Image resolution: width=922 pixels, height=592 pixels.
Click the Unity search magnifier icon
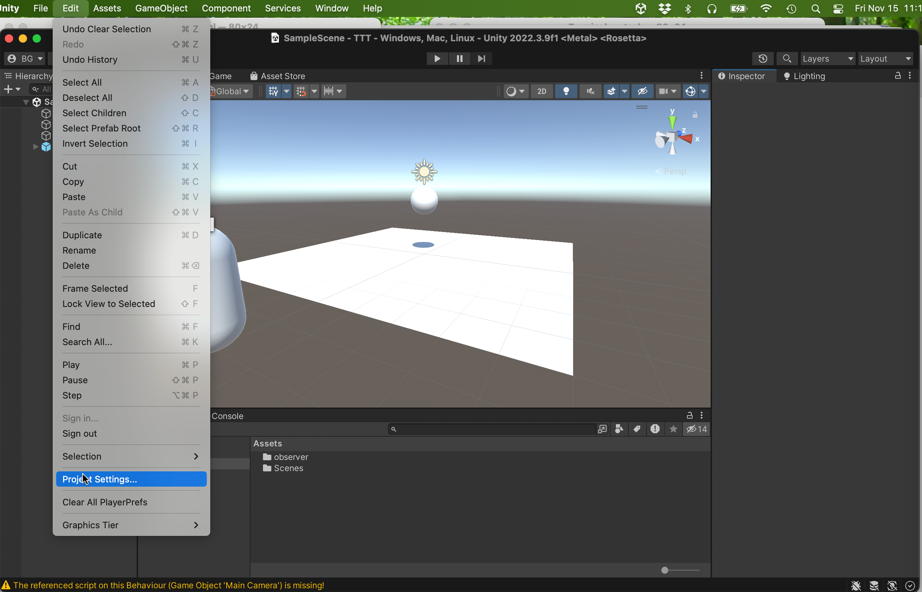point(787,59)
